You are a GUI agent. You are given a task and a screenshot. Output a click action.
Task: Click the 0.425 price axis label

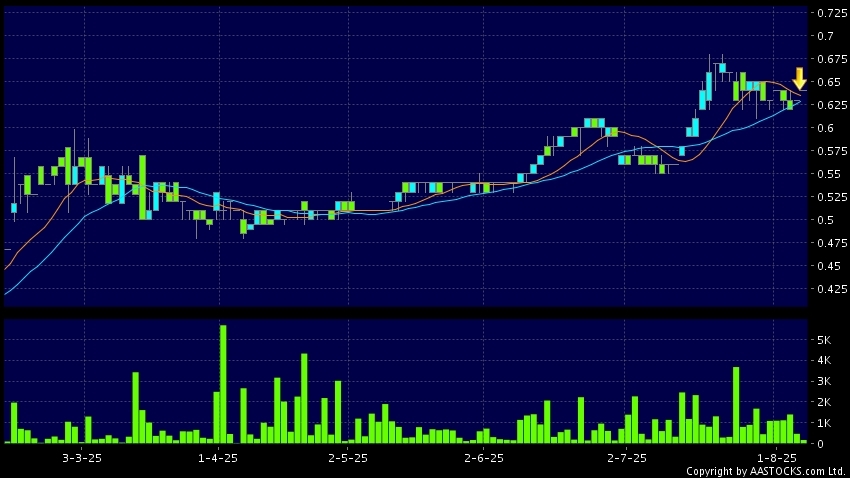point(832,289)
